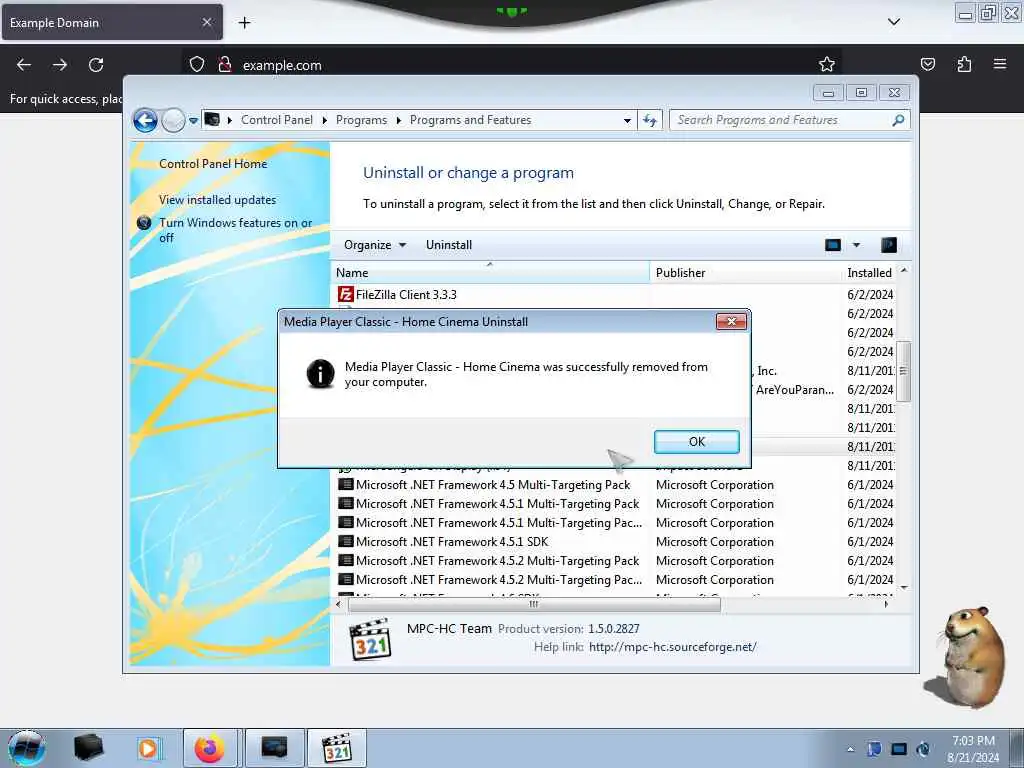Go back in Control Panel window
The image size is (1024, 768).
pyautogui.click(x=145, y=120)
